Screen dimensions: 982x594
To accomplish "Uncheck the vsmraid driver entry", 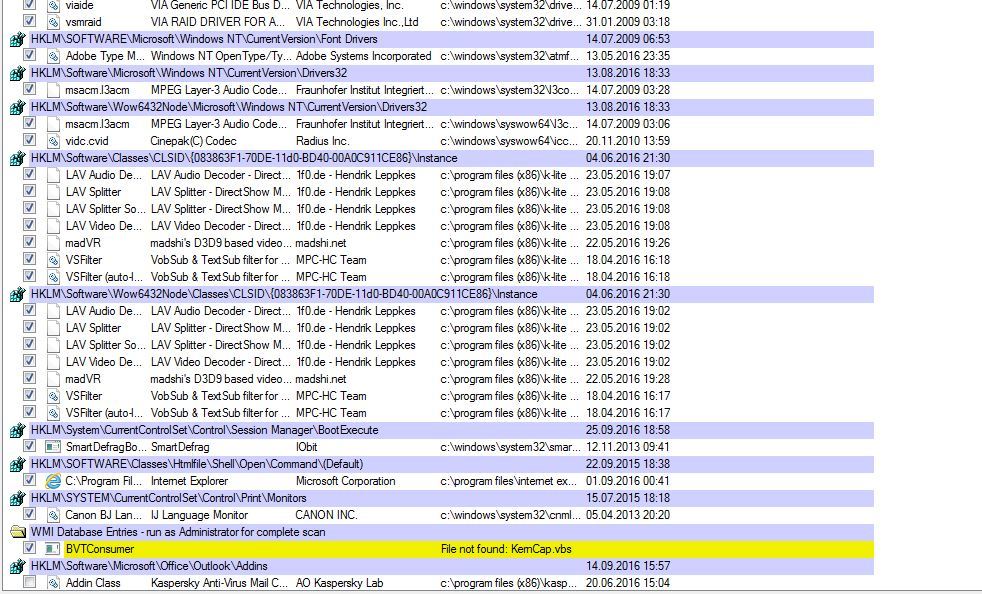I will tap(29, 21).
